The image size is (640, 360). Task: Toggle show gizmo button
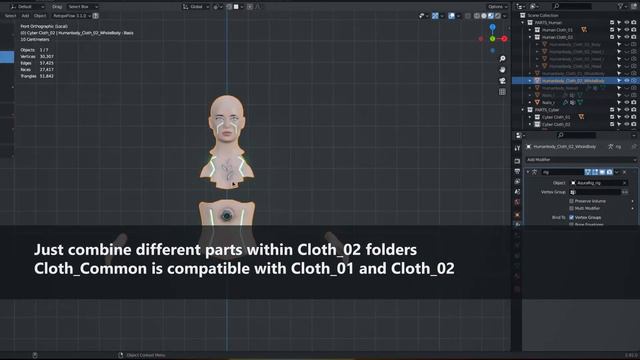[x=435, y=16]
